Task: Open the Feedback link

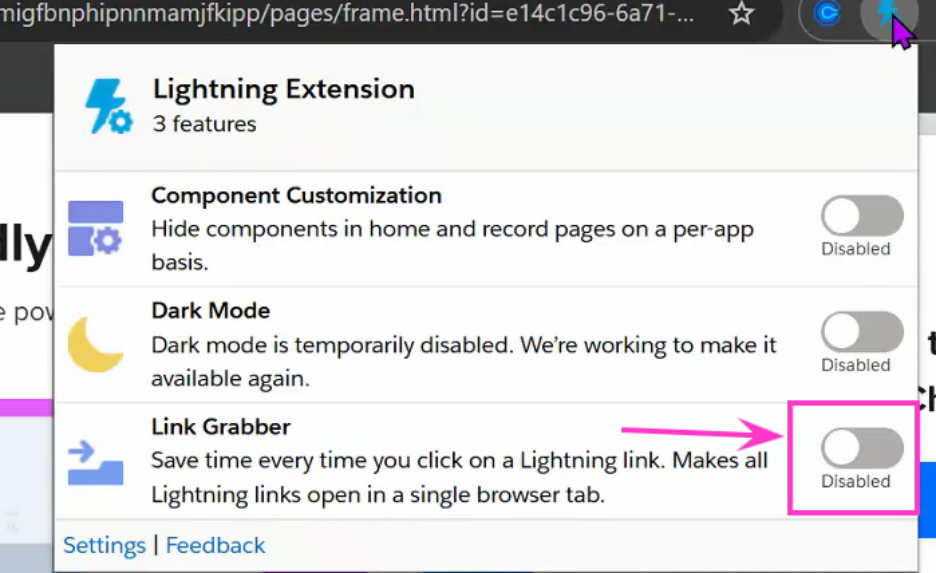Action: click(215, 546)
